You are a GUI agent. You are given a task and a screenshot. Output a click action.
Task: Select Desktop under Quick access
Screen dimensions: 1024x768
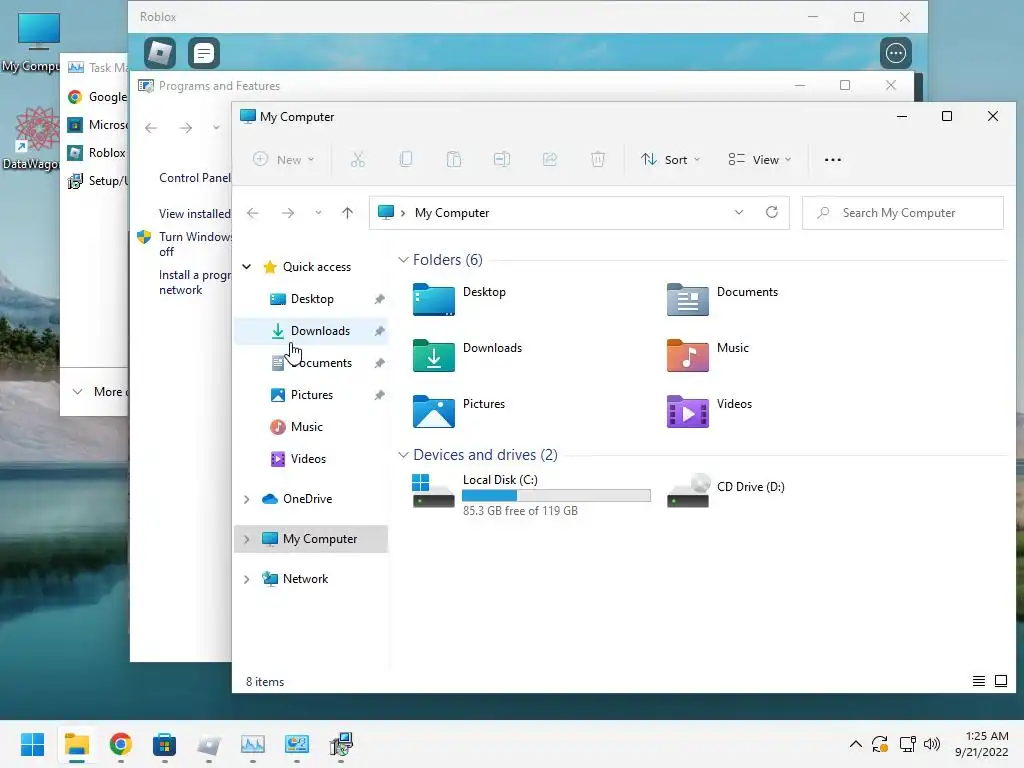pyautogui.click(x=312, y=298)
